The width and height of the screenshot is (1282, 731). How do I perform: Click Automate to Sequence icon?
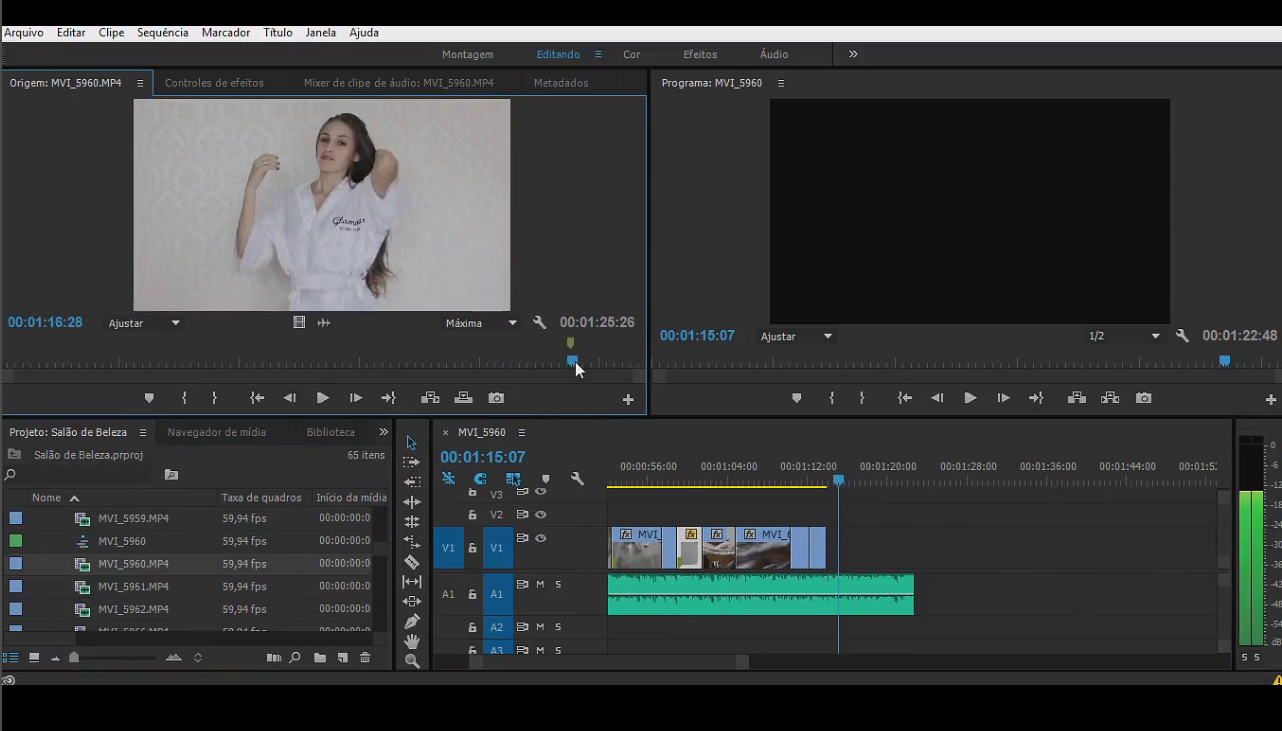pyautogui.click(x=274, y=658)
